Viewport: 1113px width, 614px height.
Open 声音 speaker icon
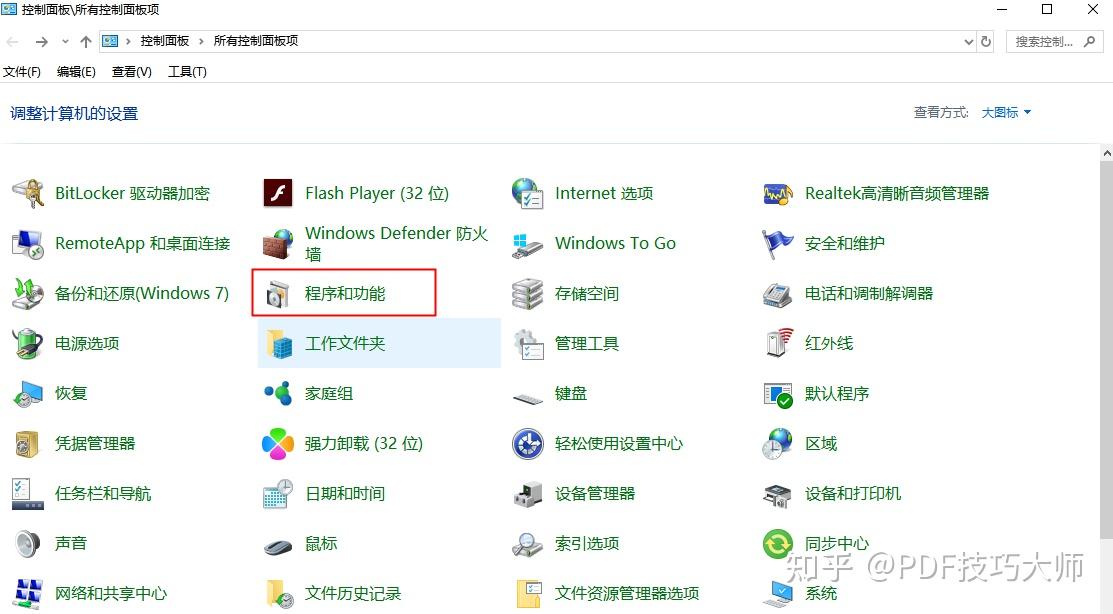(29, 544)
